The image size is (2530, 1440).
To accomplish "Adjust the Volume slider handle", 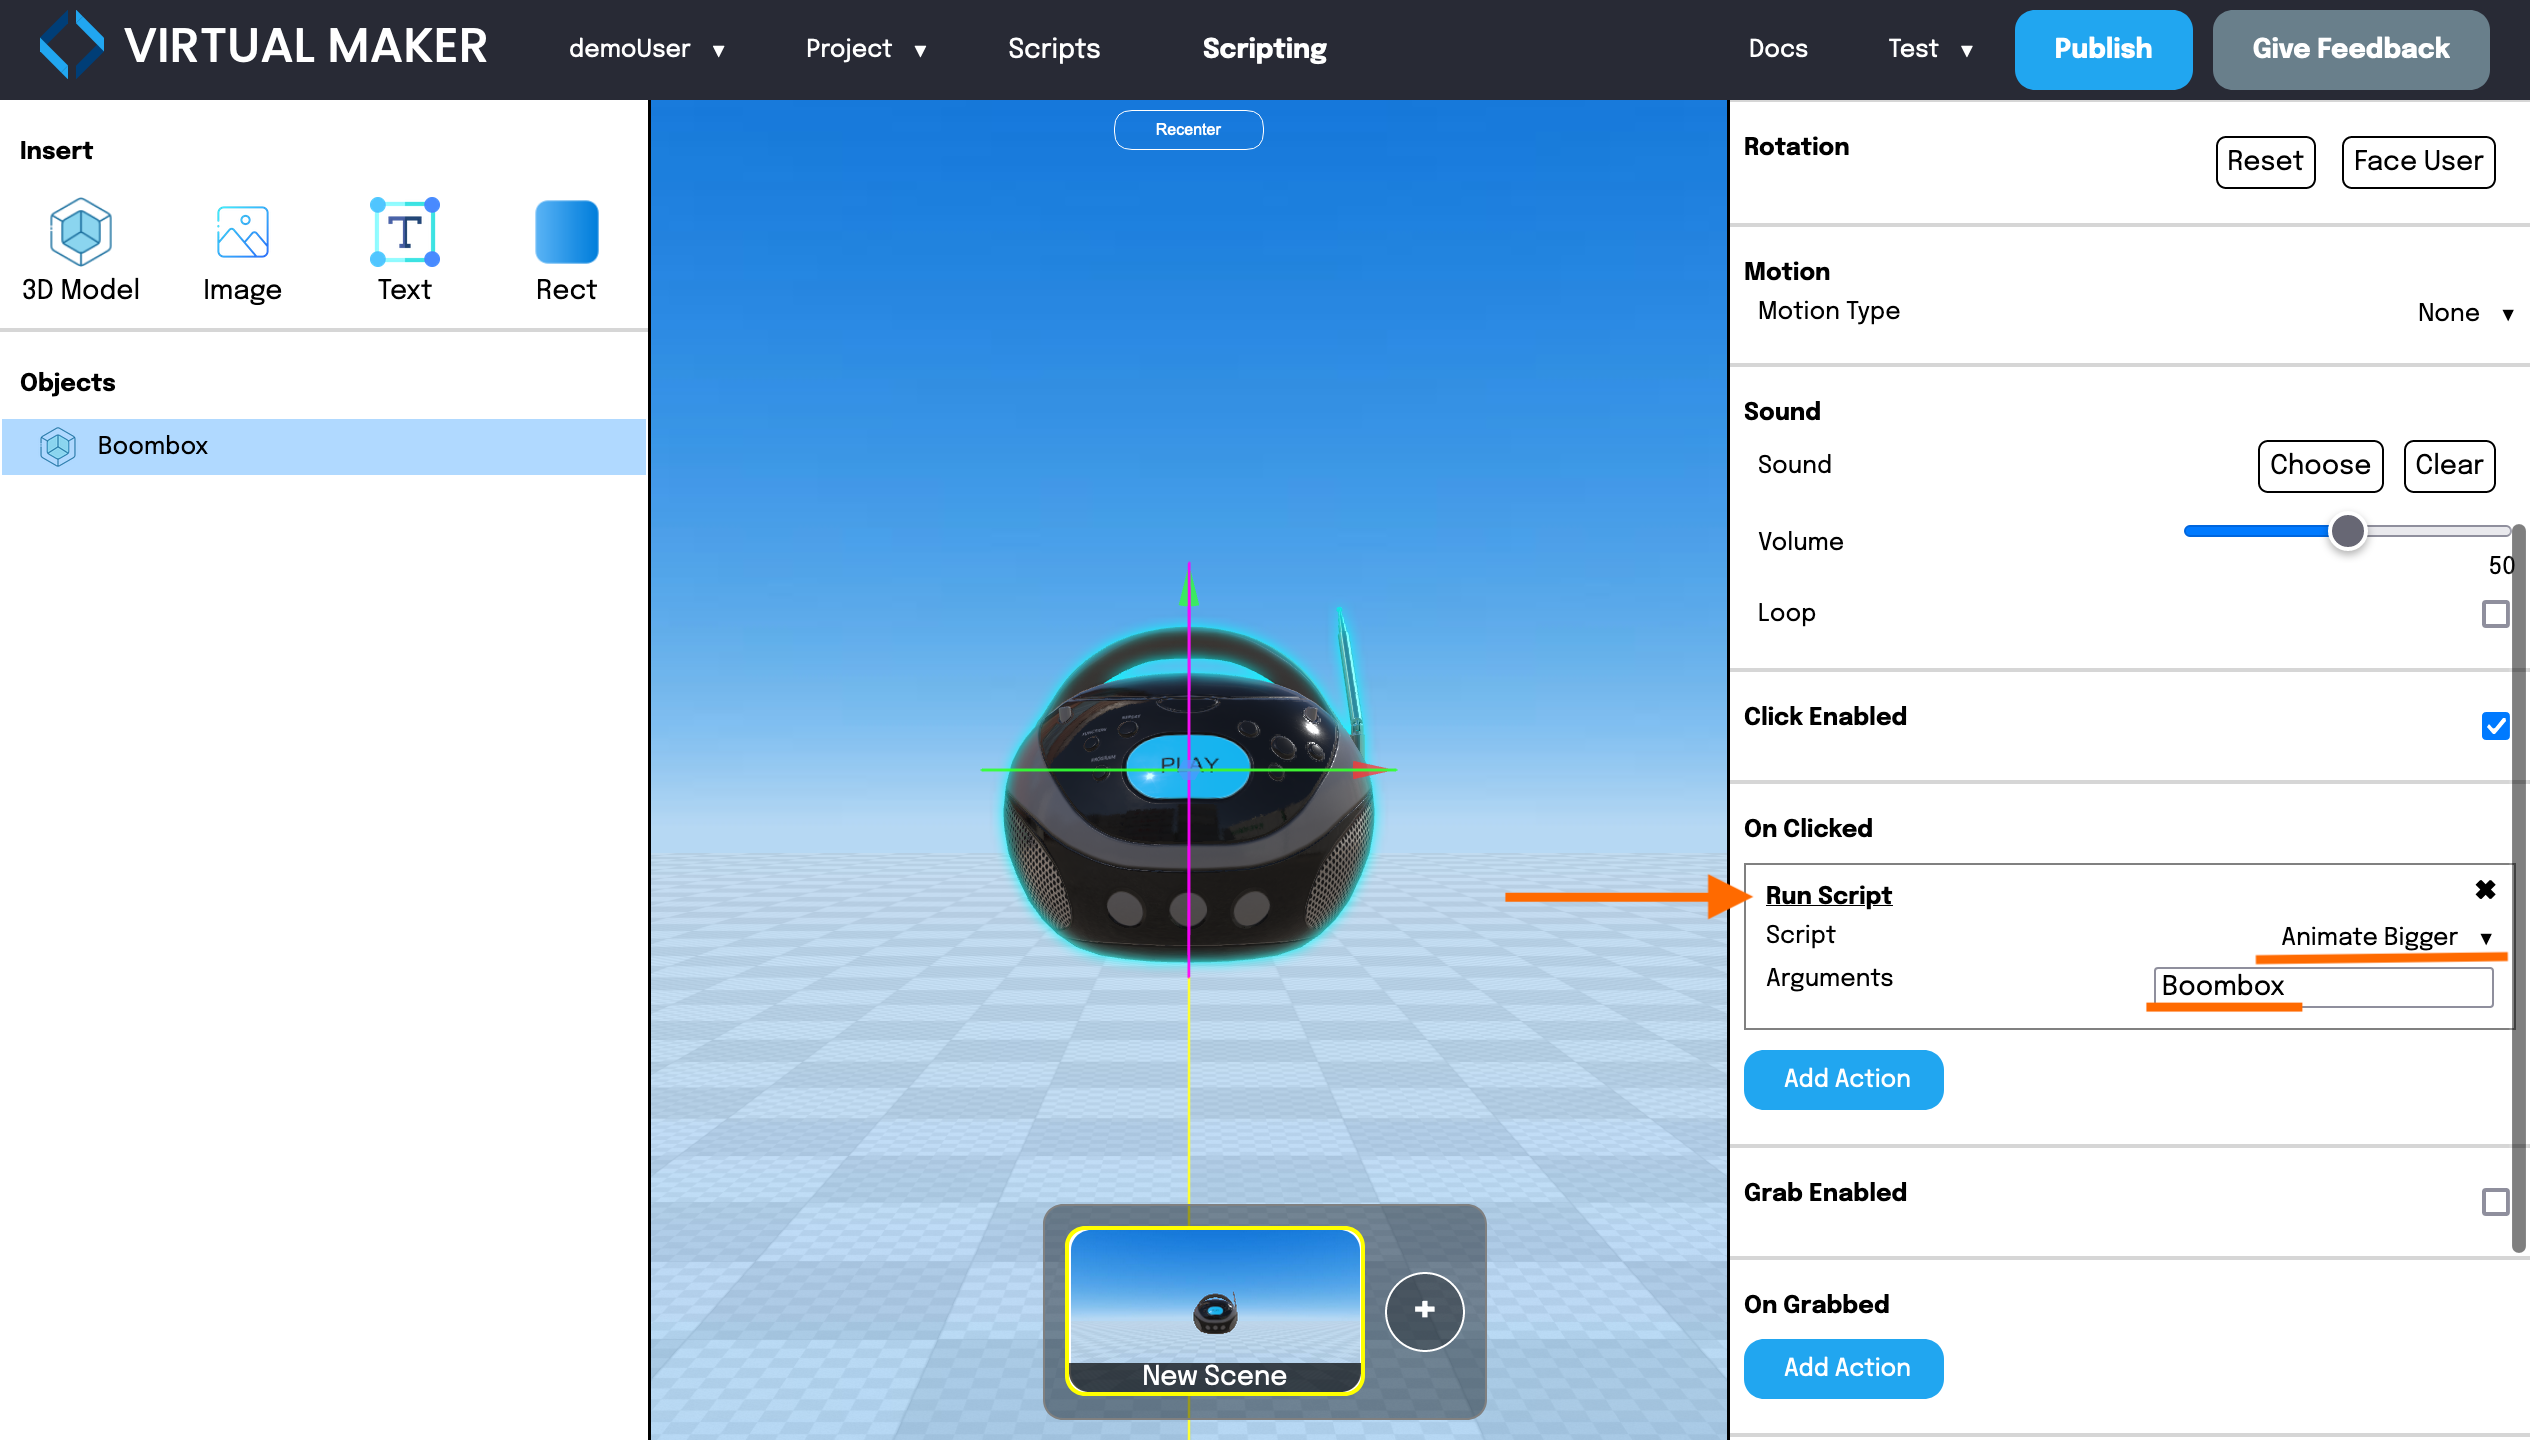I will 2347,531.
